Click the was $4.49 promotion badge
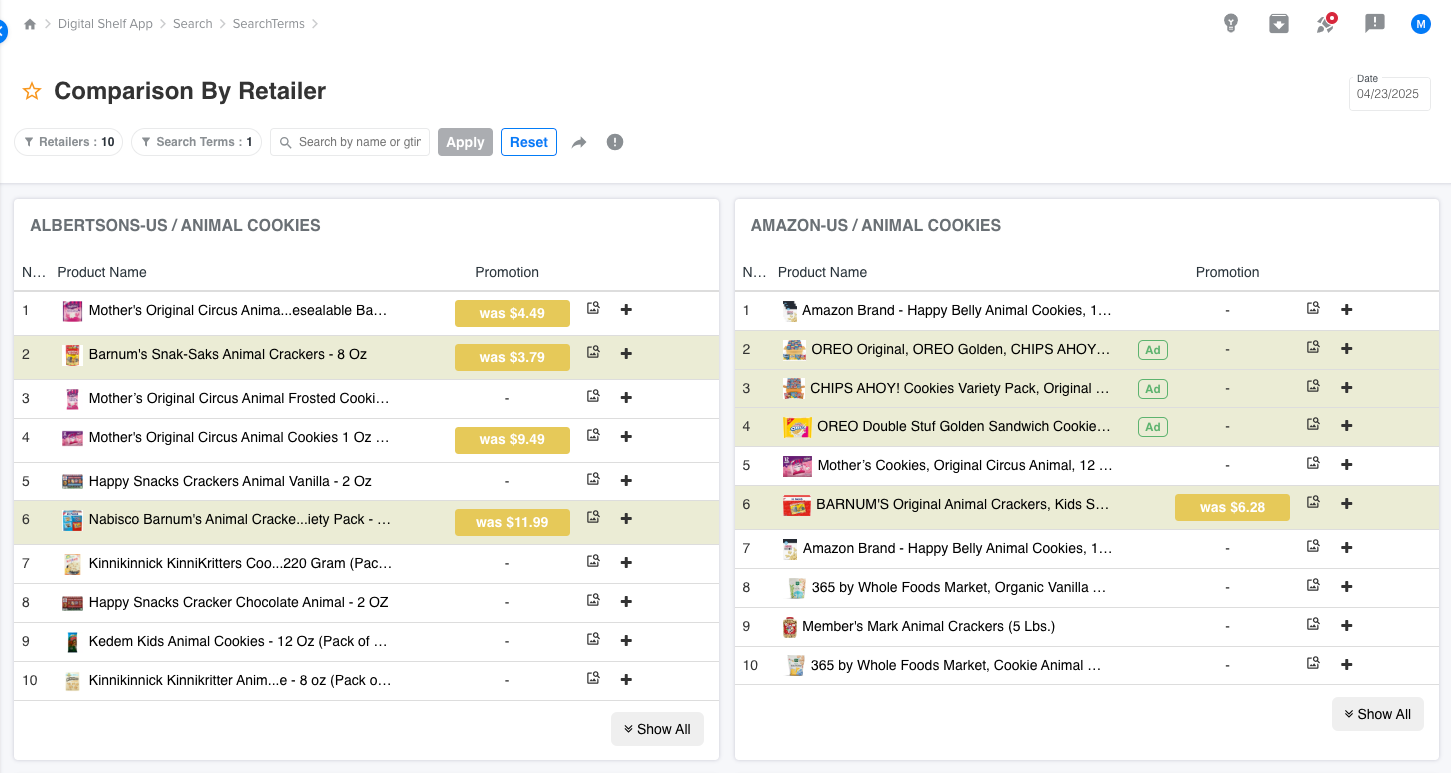This screenshot has height=773, width=1451. [x=512, y=313]
